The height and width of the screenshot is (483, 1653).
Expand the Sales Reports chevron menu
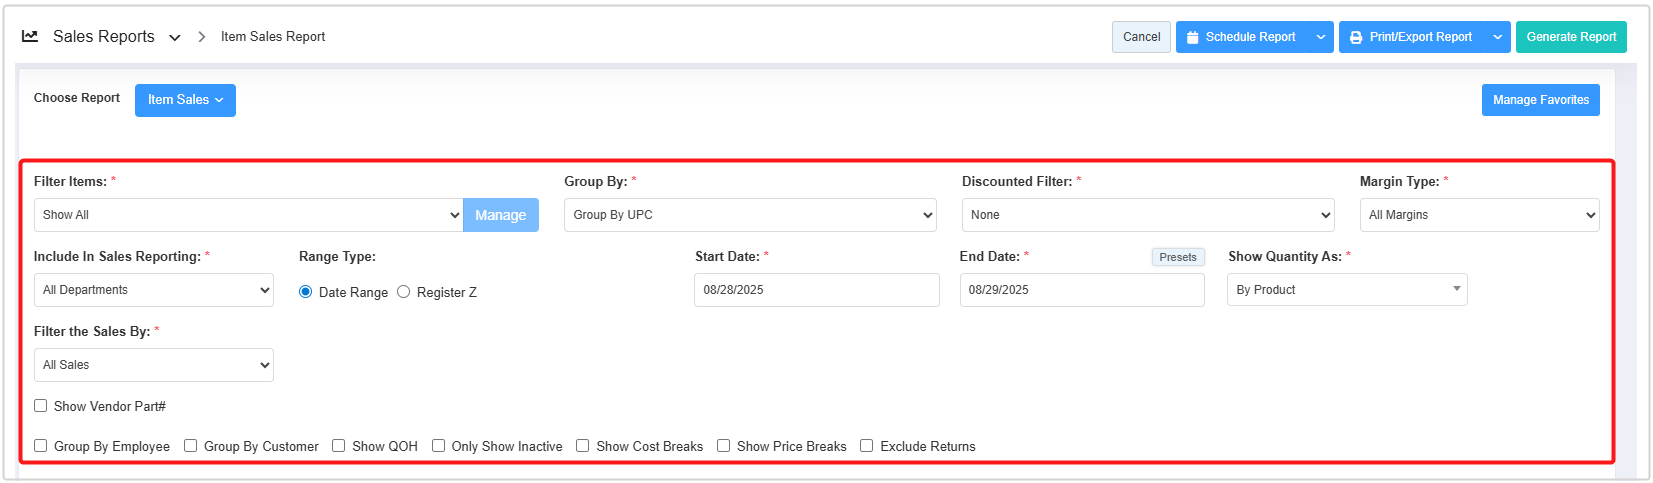pyautogui.click(x=175, y=37)
